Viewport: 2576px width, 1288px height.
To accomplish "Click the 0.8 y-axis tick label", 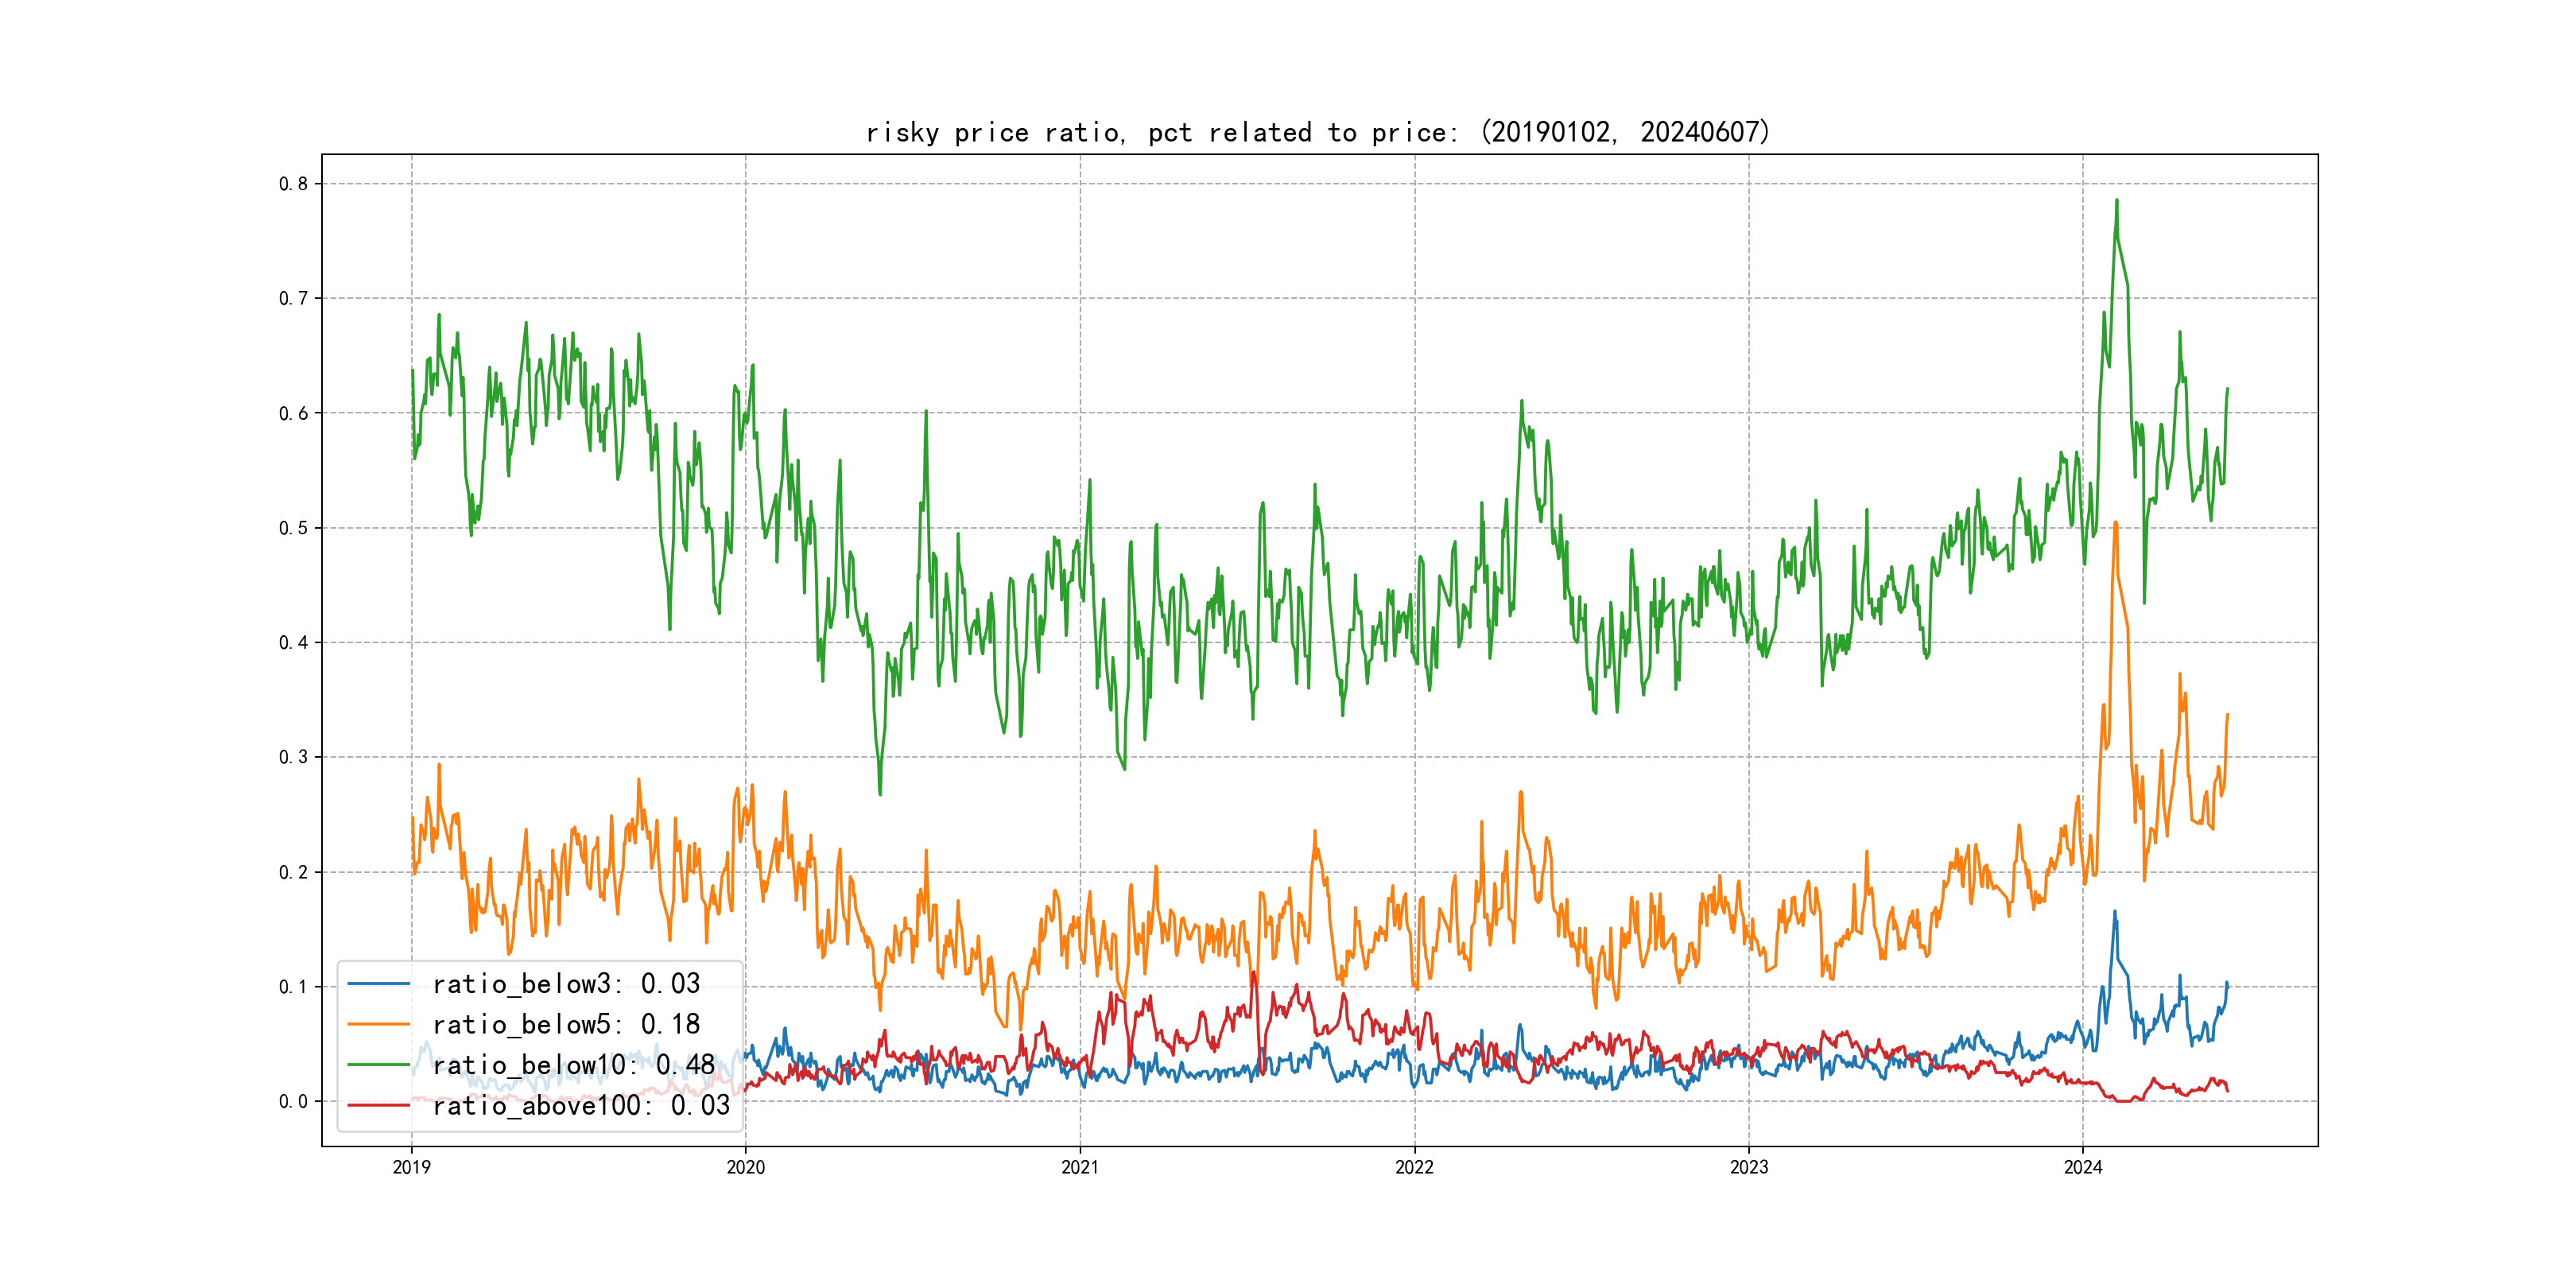I will click(x=293, y=184).
